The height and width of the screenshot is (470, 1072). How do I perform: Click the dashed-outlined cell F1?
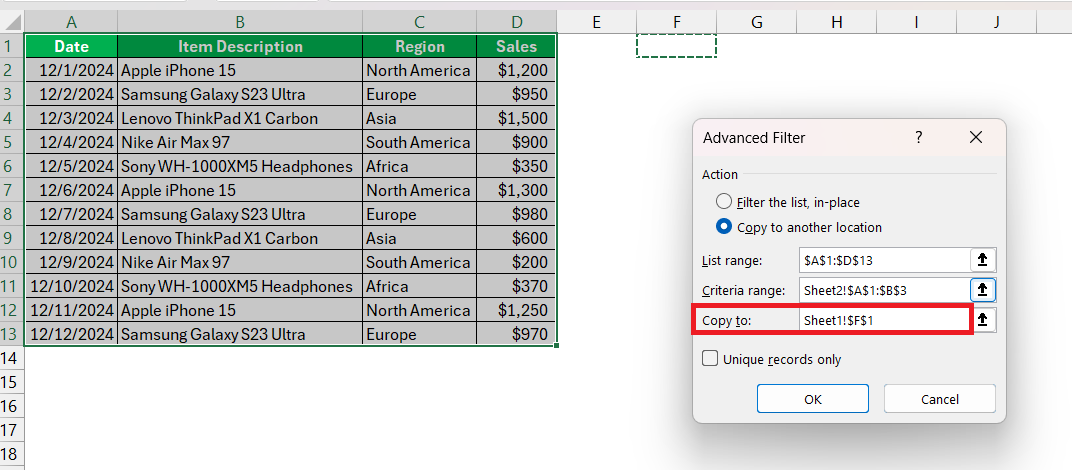[676, 46]
